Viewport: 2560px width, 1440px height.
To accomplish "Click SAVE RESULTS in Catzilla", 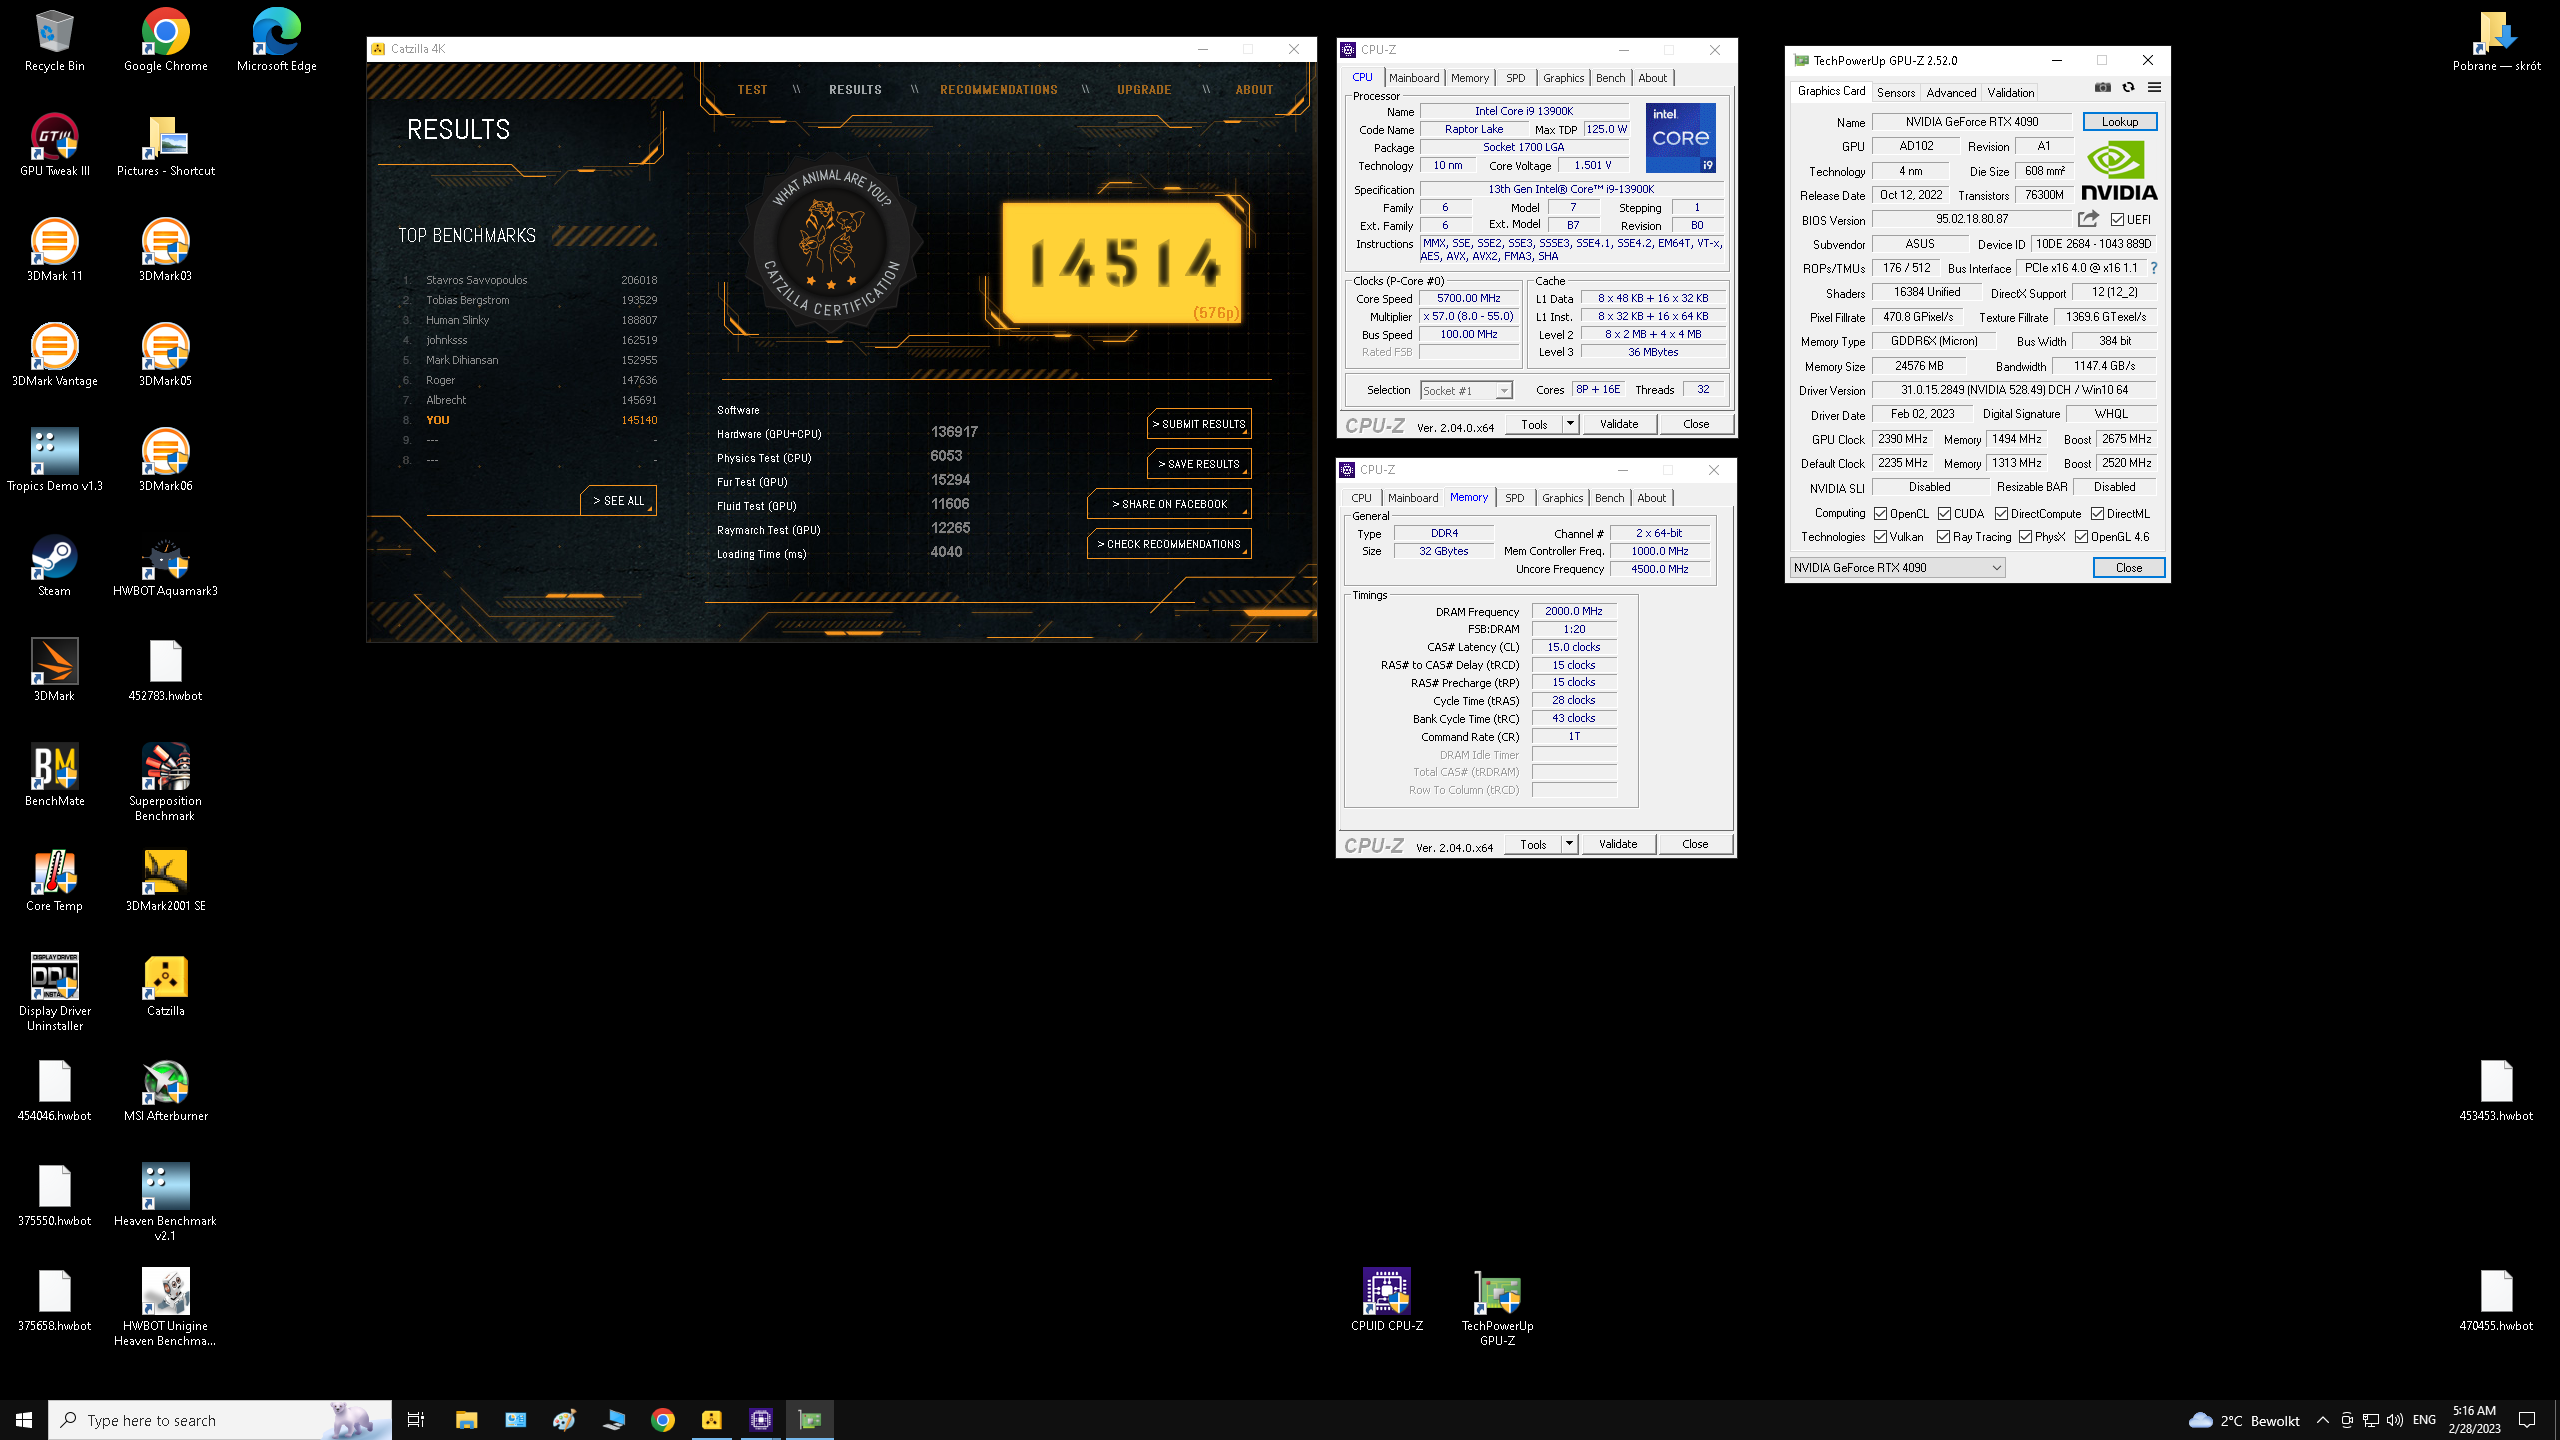I will click(1199, 464).
